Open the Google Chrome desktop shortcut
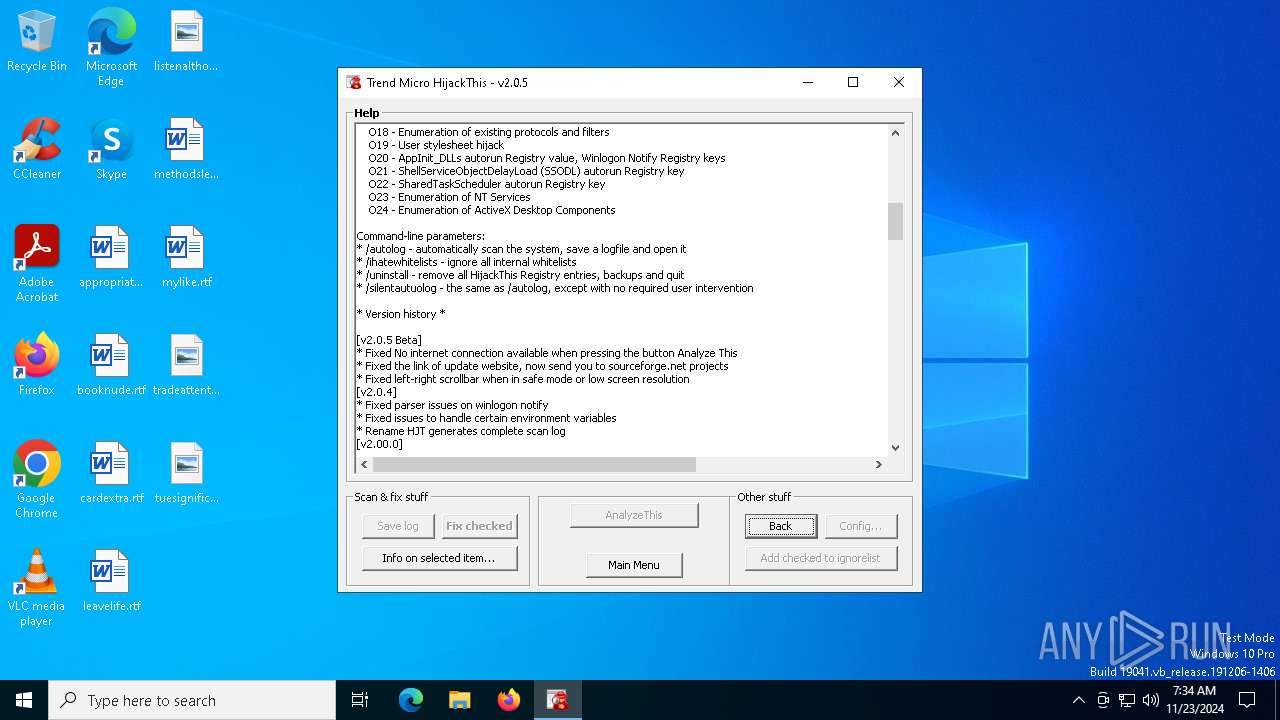Image resolution: width=1280 pixels, height=720 pixels. click(x=37, y=481)
